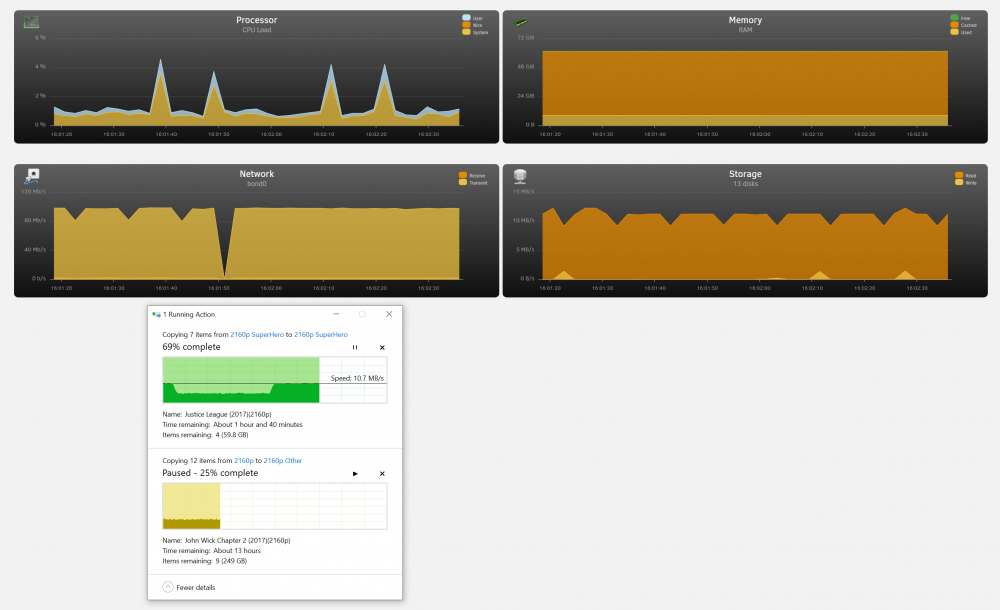Toggle the Receive legend swatch in Network
The width and height of the screenshot is (1000, 610).
click(x=463, y=175)
